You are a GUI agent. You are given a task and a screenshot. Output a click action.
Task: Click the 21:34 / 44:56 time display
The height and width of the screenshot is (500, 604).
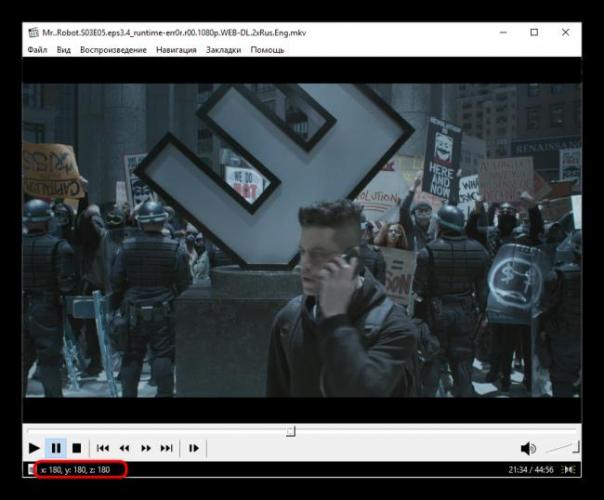tap(531, 470)
